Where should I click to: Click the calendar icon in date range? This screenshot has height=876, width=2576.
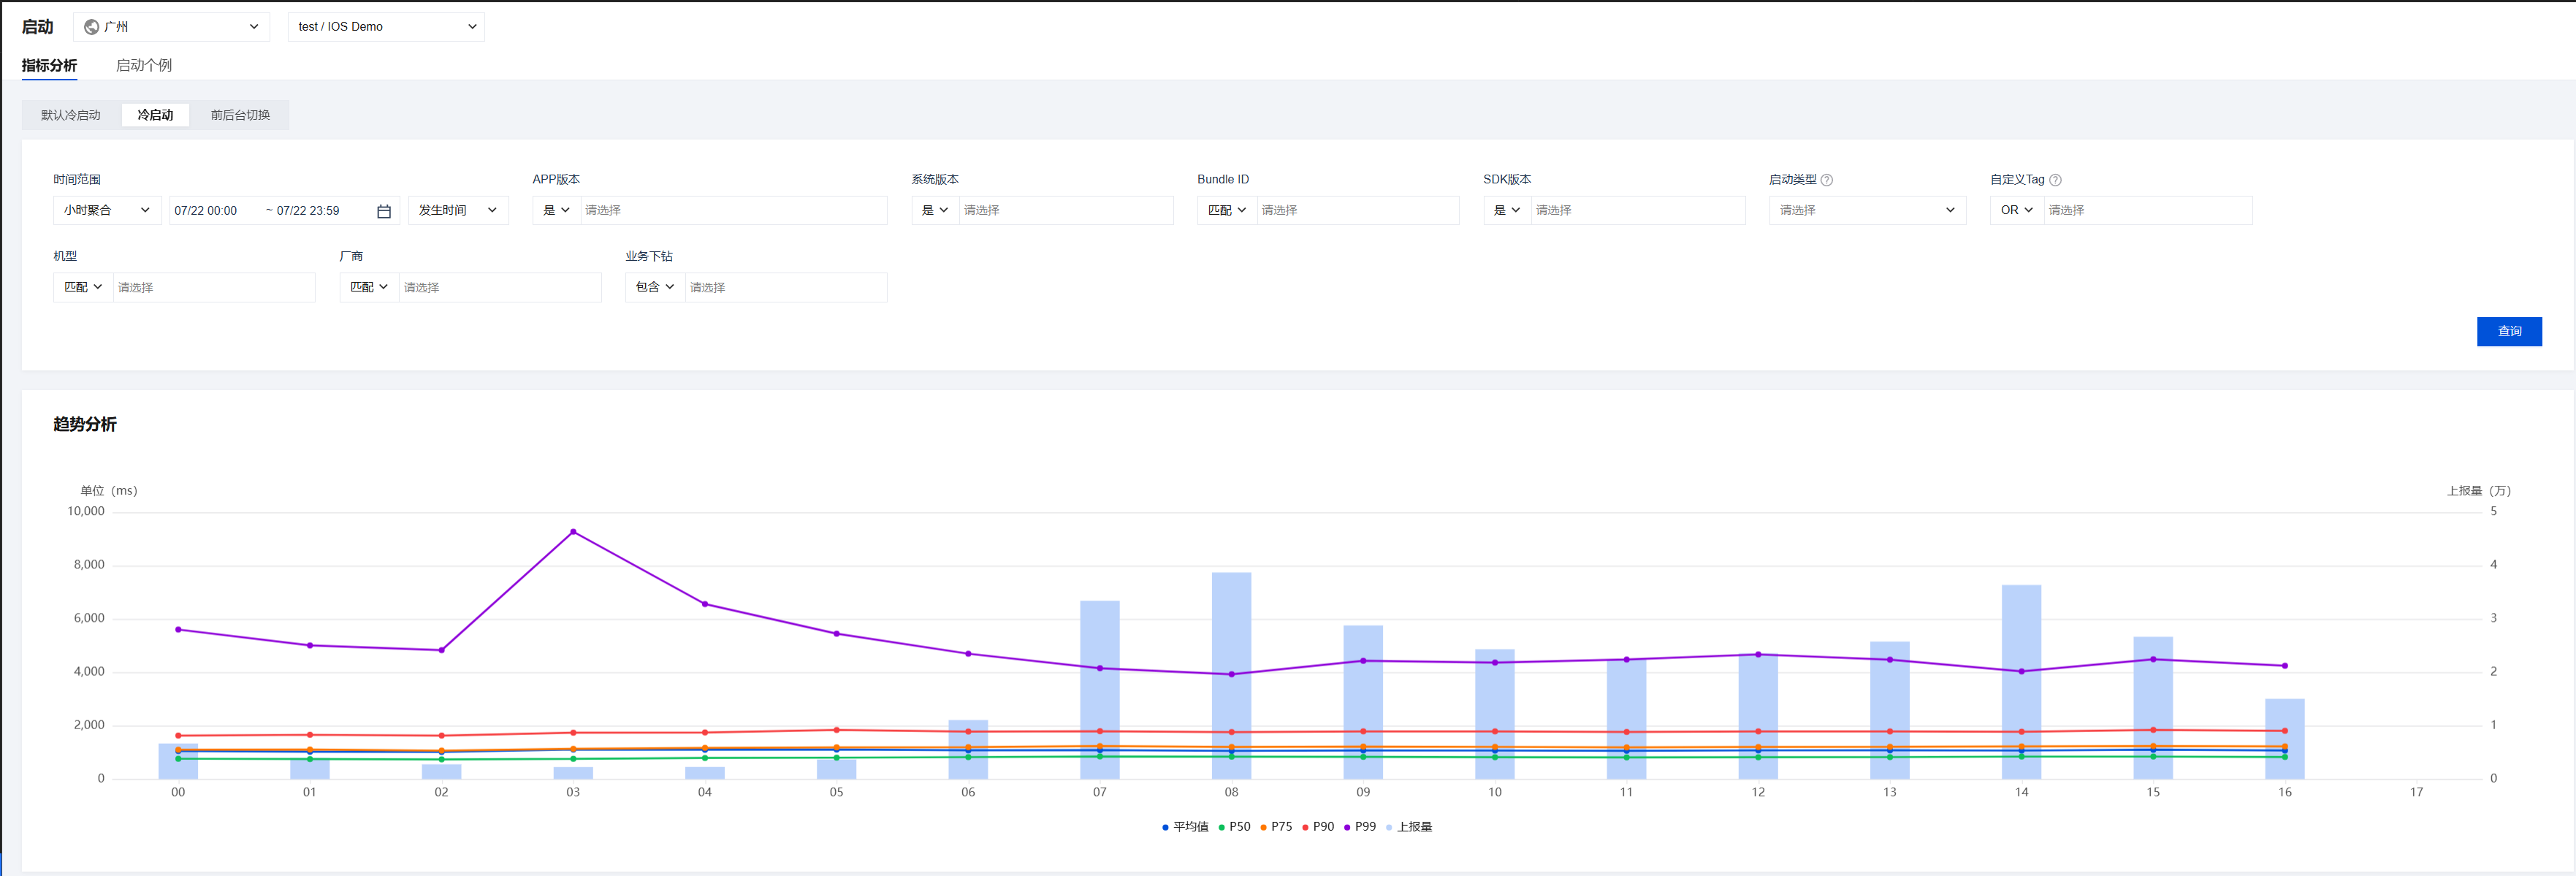click(383, 211)
